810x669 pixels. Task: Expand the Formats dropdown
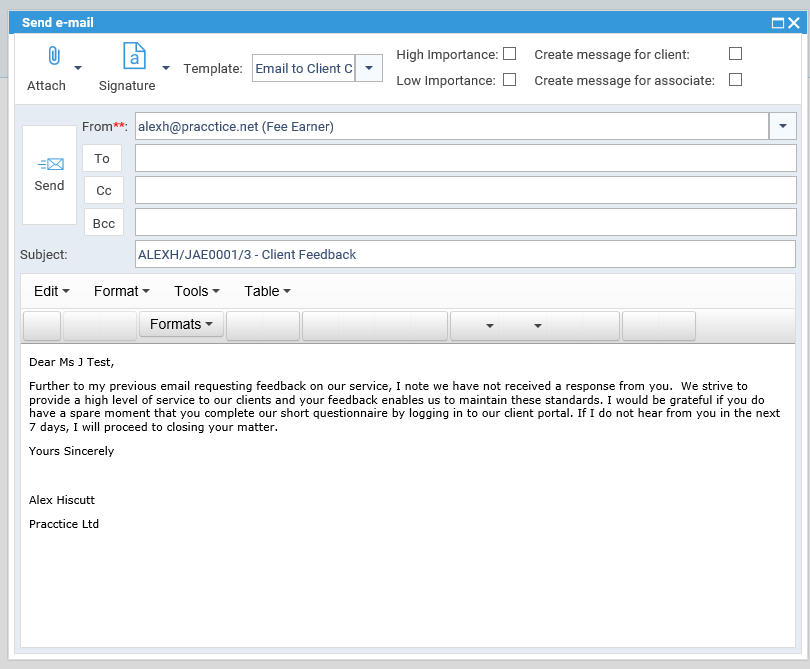pyautogui.click(x=181, y=324)
